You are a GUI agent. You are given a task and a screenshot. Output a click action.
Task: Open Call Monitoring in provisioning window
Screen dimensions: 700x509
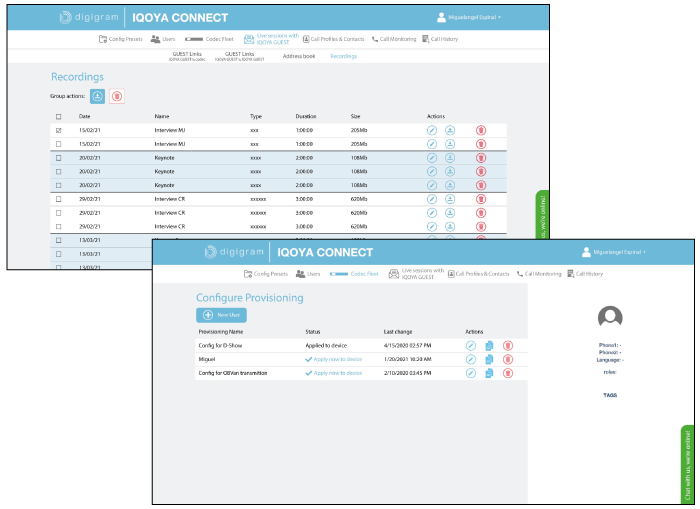tap(539, 274)
